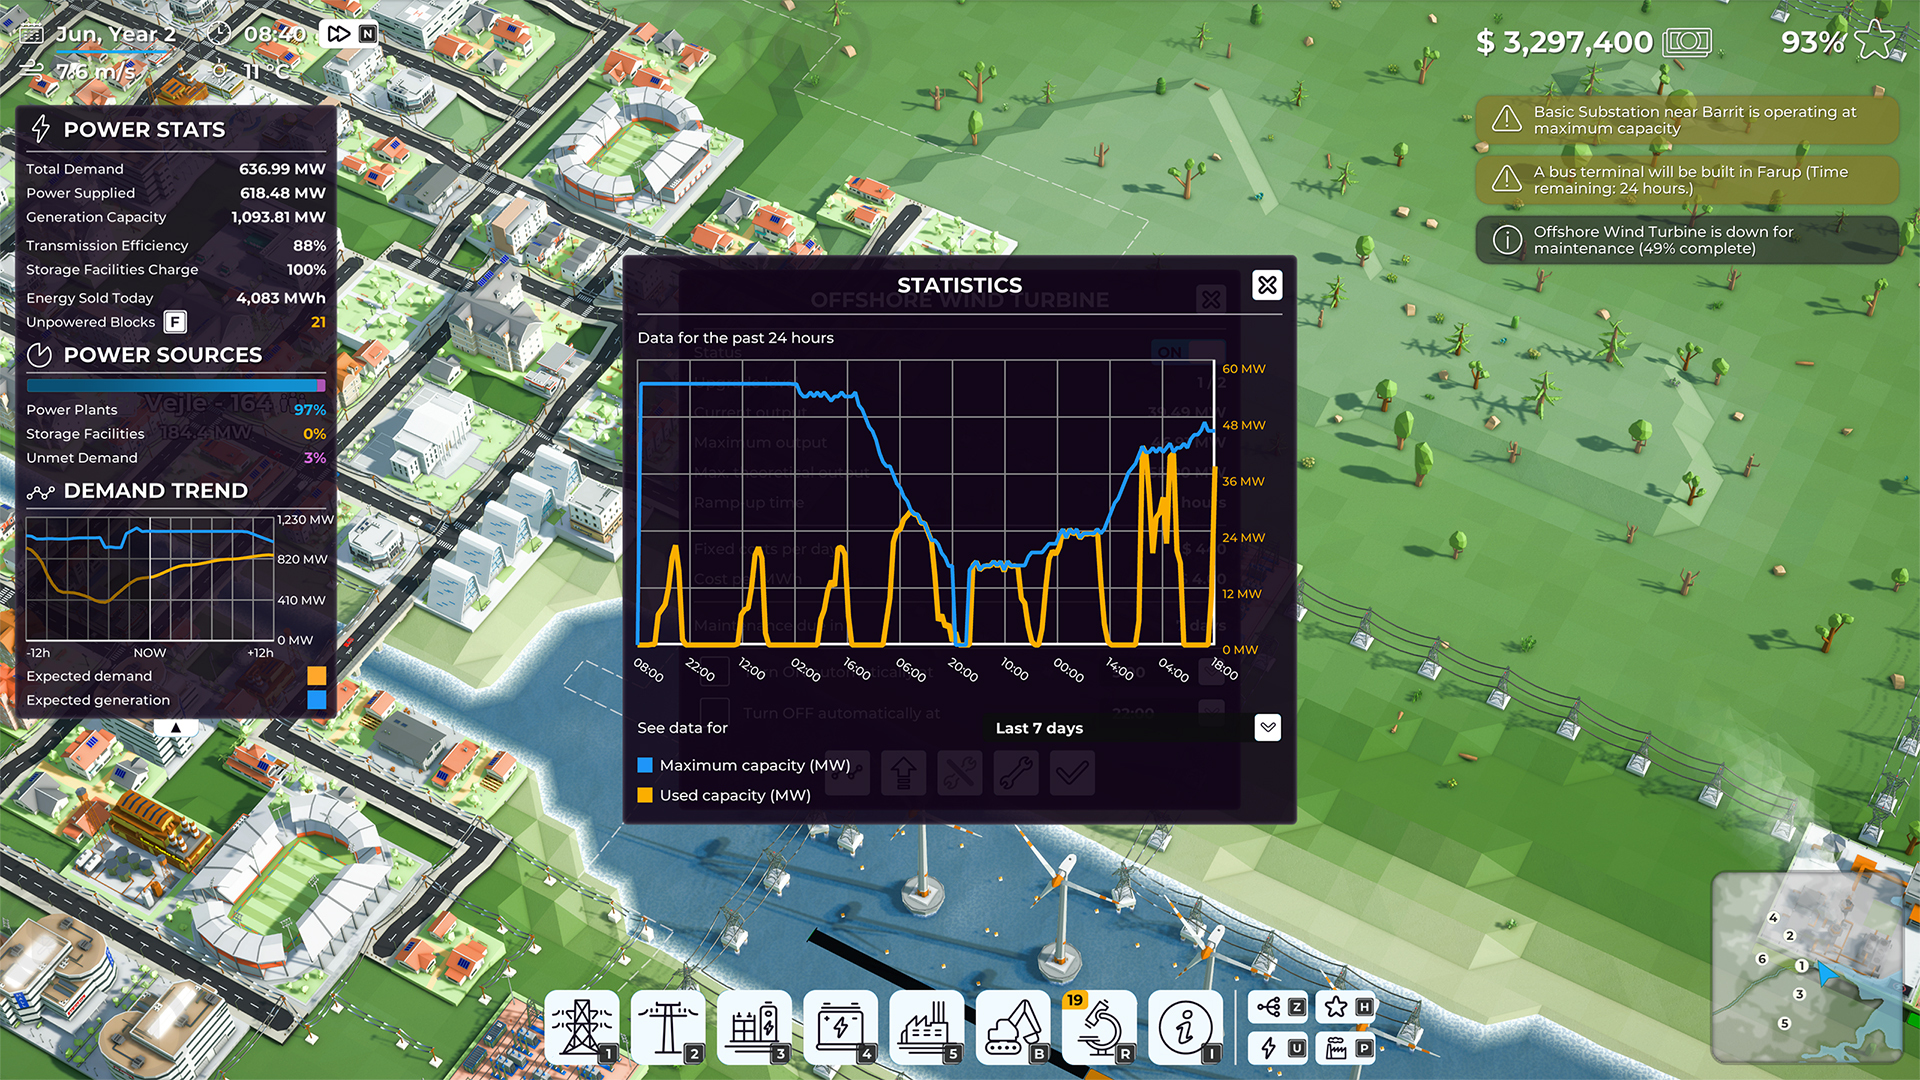This screenshot has height=1080, width=1920.
Task: Activate the bulldozer excavator tool
Action: [1013, 1027]
